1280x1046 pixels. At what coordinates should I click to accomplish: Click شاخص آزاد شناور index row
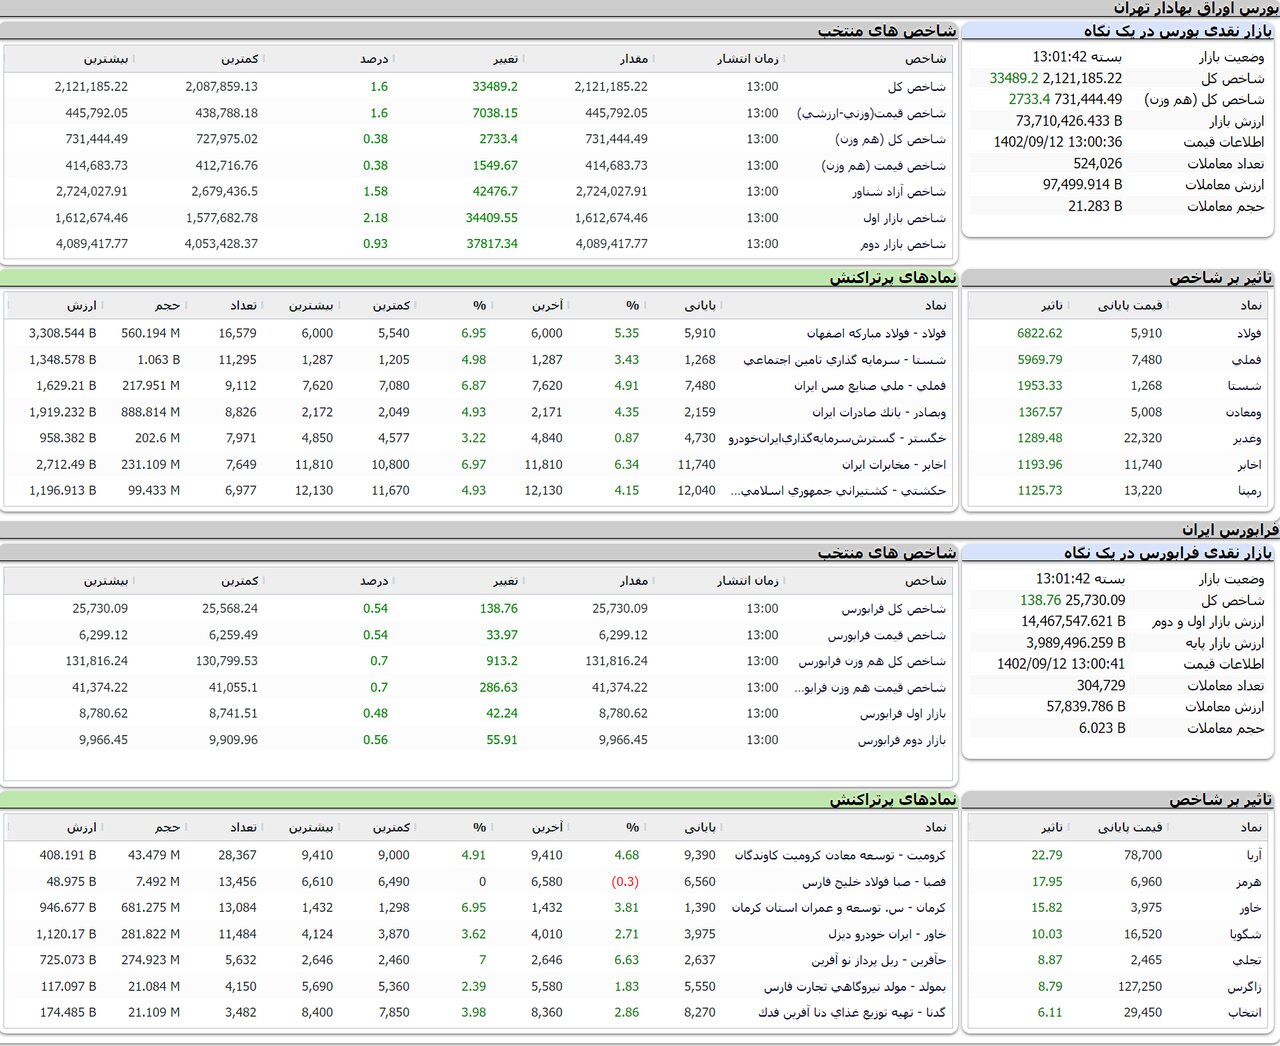pos(898,192)
